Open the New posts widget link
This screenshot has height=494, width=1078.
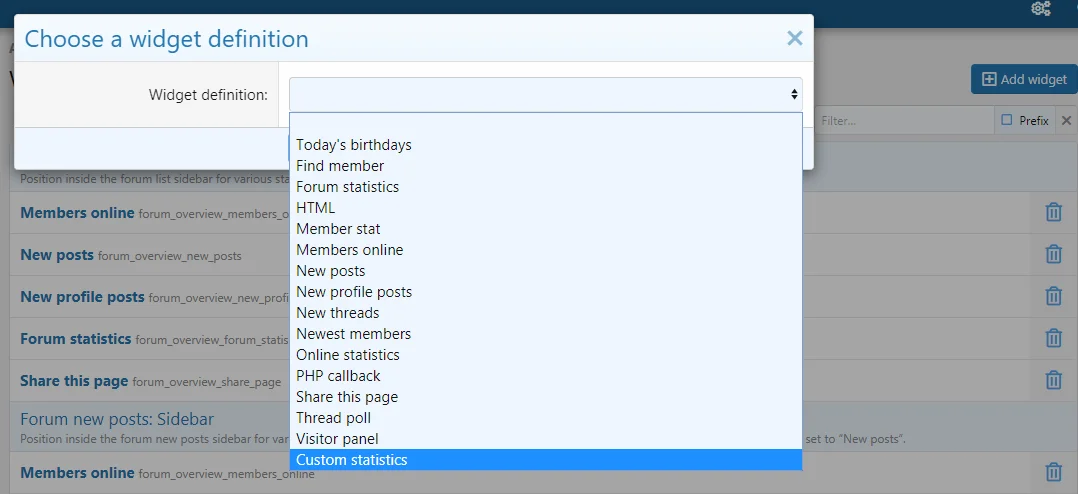pos(57,255)
